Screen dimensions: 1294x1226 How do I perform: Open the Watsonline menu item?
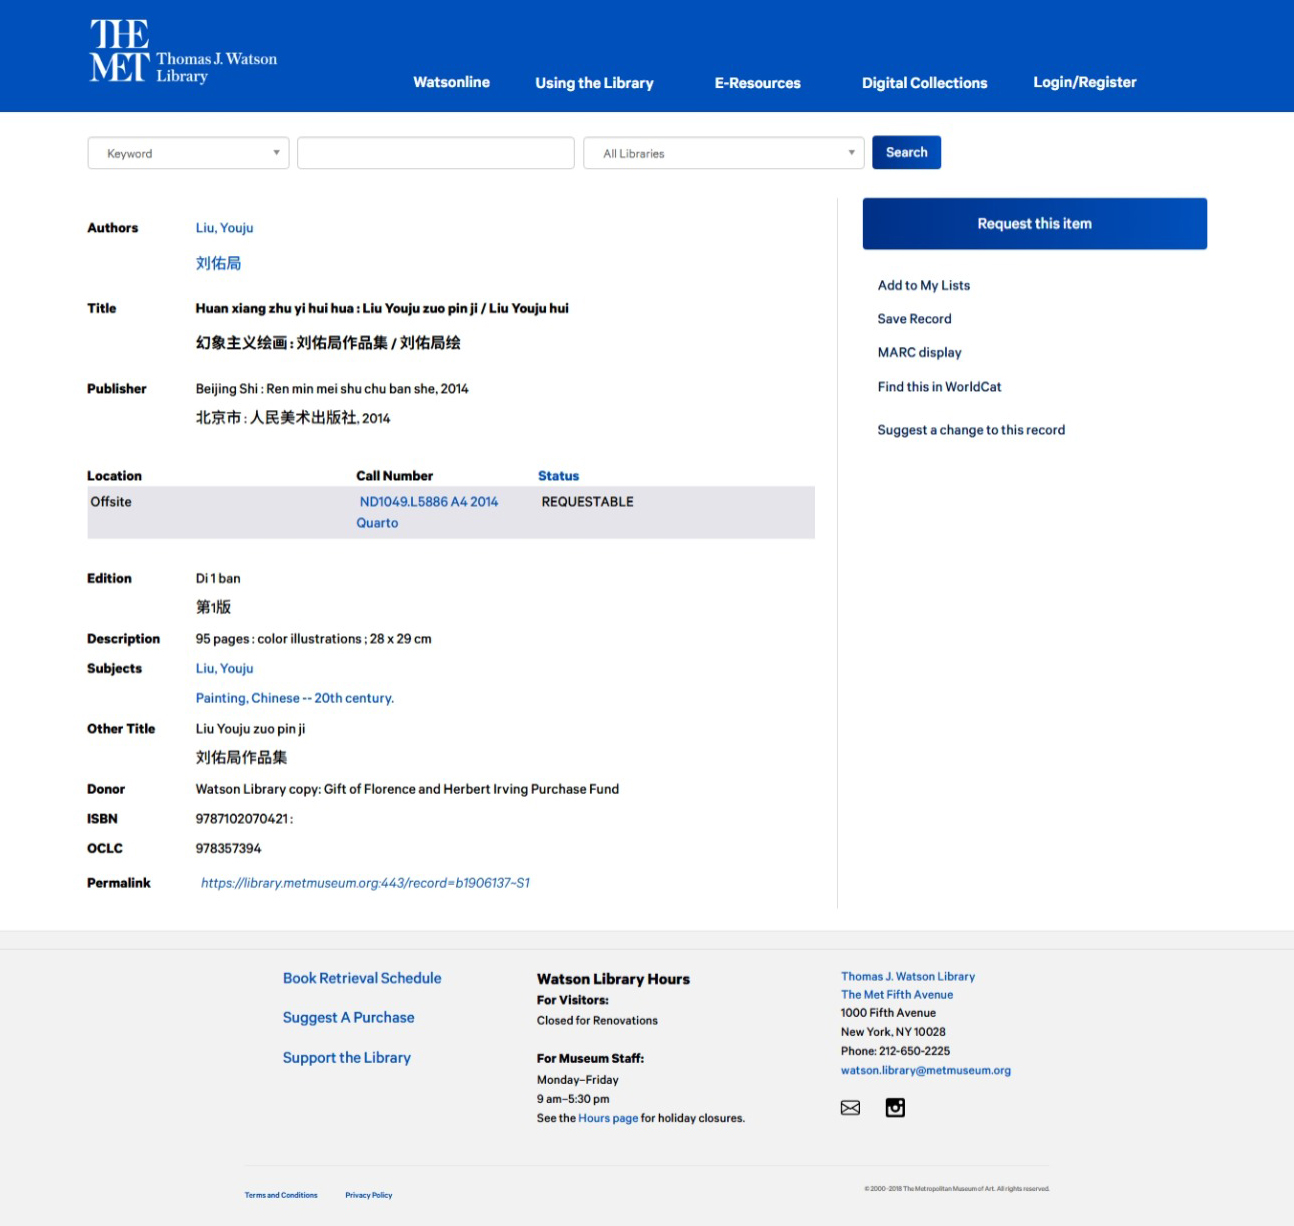451,82
